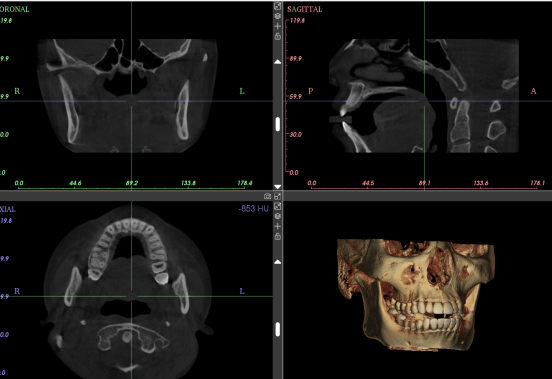552x379 pixels.
Task: Open the layout switch icon beside the camera
Action: 278,196
